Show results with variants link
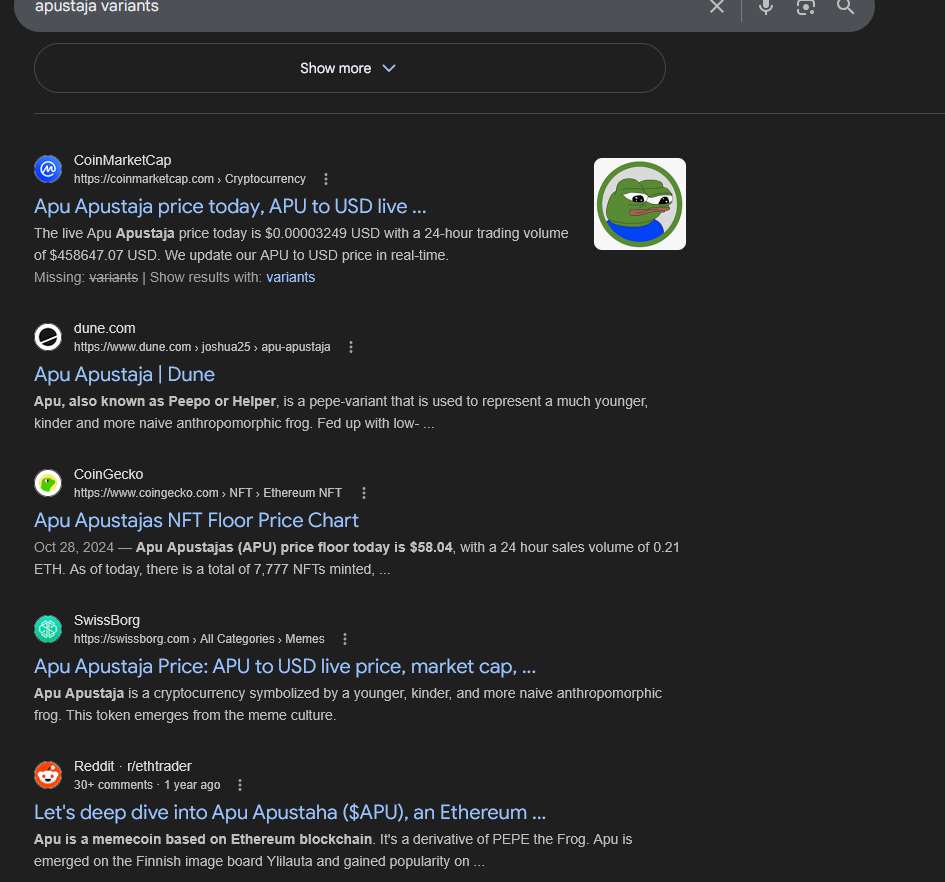The width and height of the screenshot is (945, 882). [x=290, y=277]
